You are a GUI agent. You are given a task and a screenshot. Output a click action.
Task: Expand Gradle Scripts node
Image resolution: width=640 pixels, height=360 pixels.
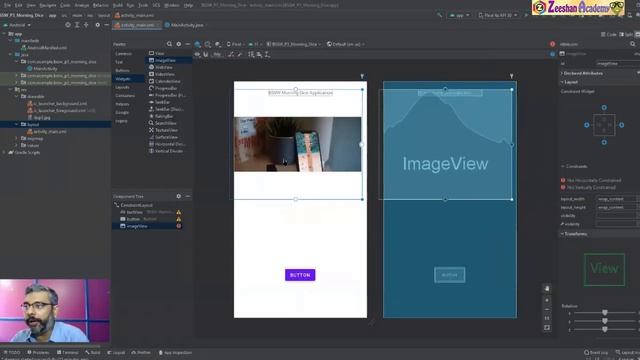click(x=4, y=152)
